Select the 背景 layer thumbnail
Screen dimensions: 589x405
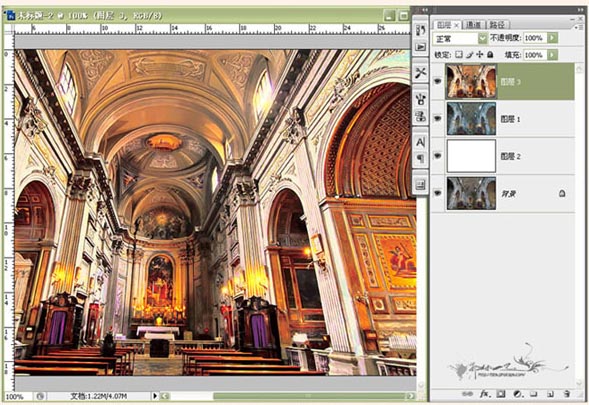tap(471, 193)
